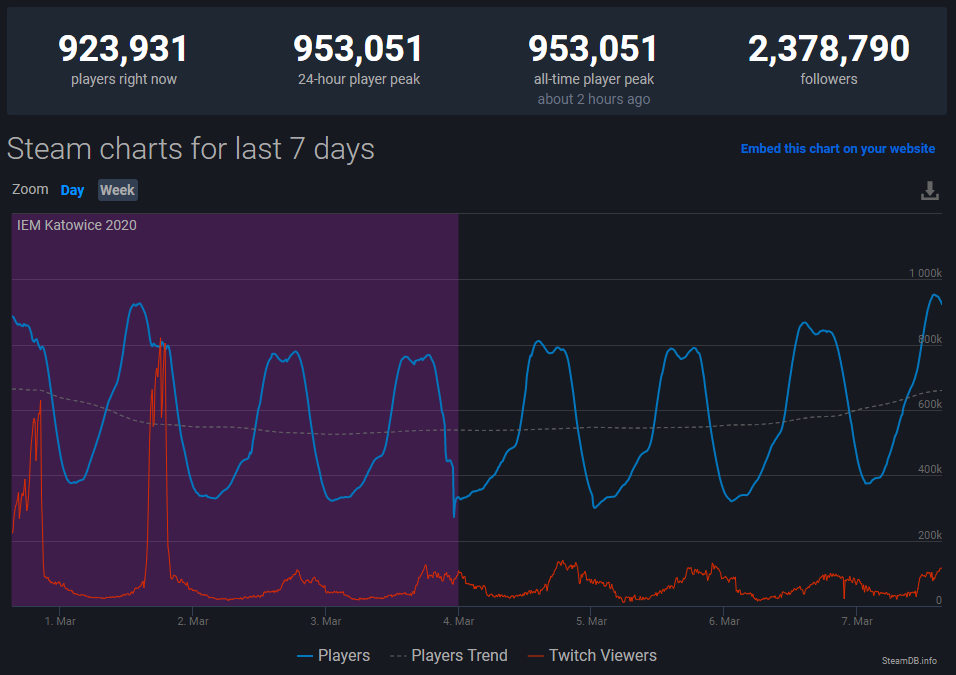
Task: Click the '200k' y-axis label
Action: (930, 535)
